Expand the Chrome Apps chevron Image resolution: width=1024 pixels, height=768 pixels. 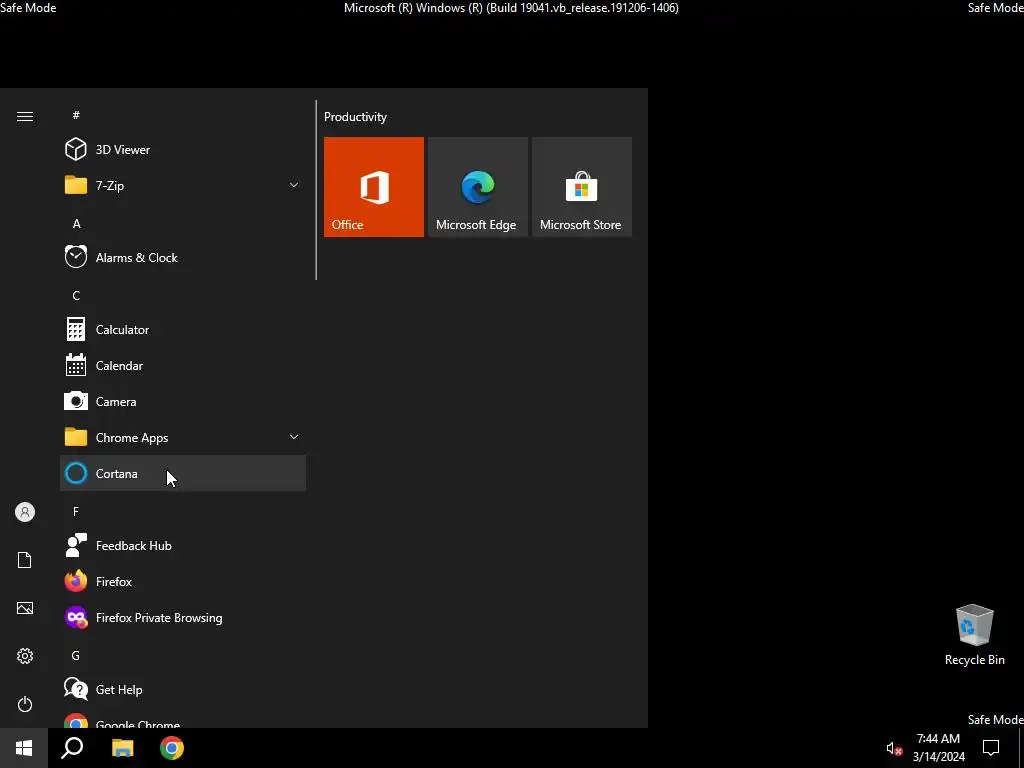coord(294,437)
